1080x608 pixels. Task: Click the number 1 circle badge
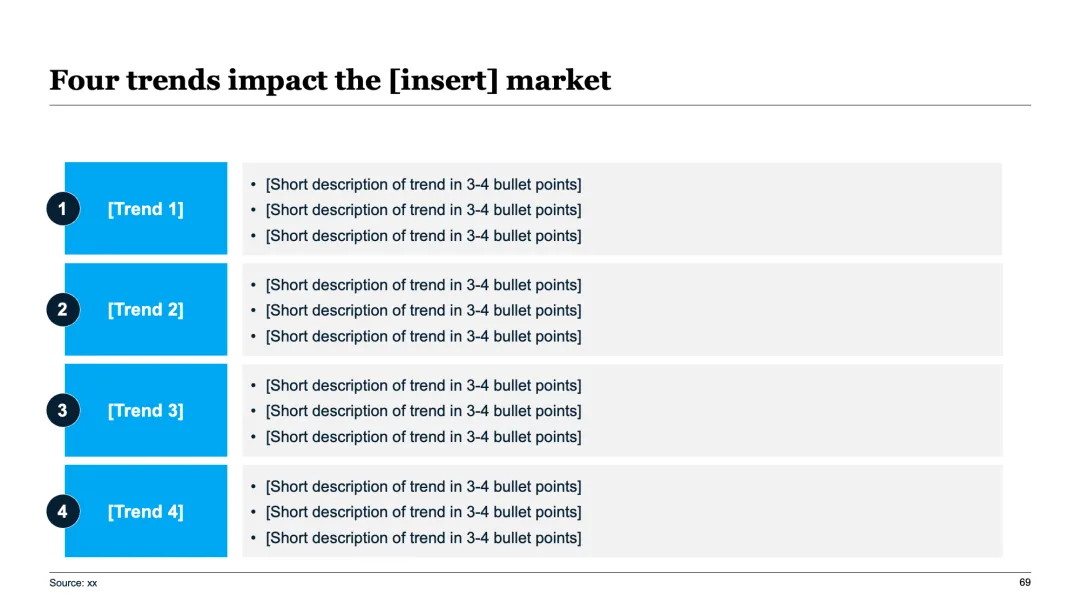pos(63,209)
